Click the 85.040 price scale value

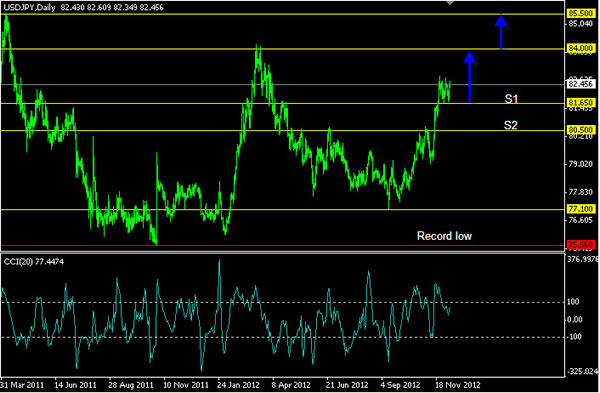tap(581, 24)
